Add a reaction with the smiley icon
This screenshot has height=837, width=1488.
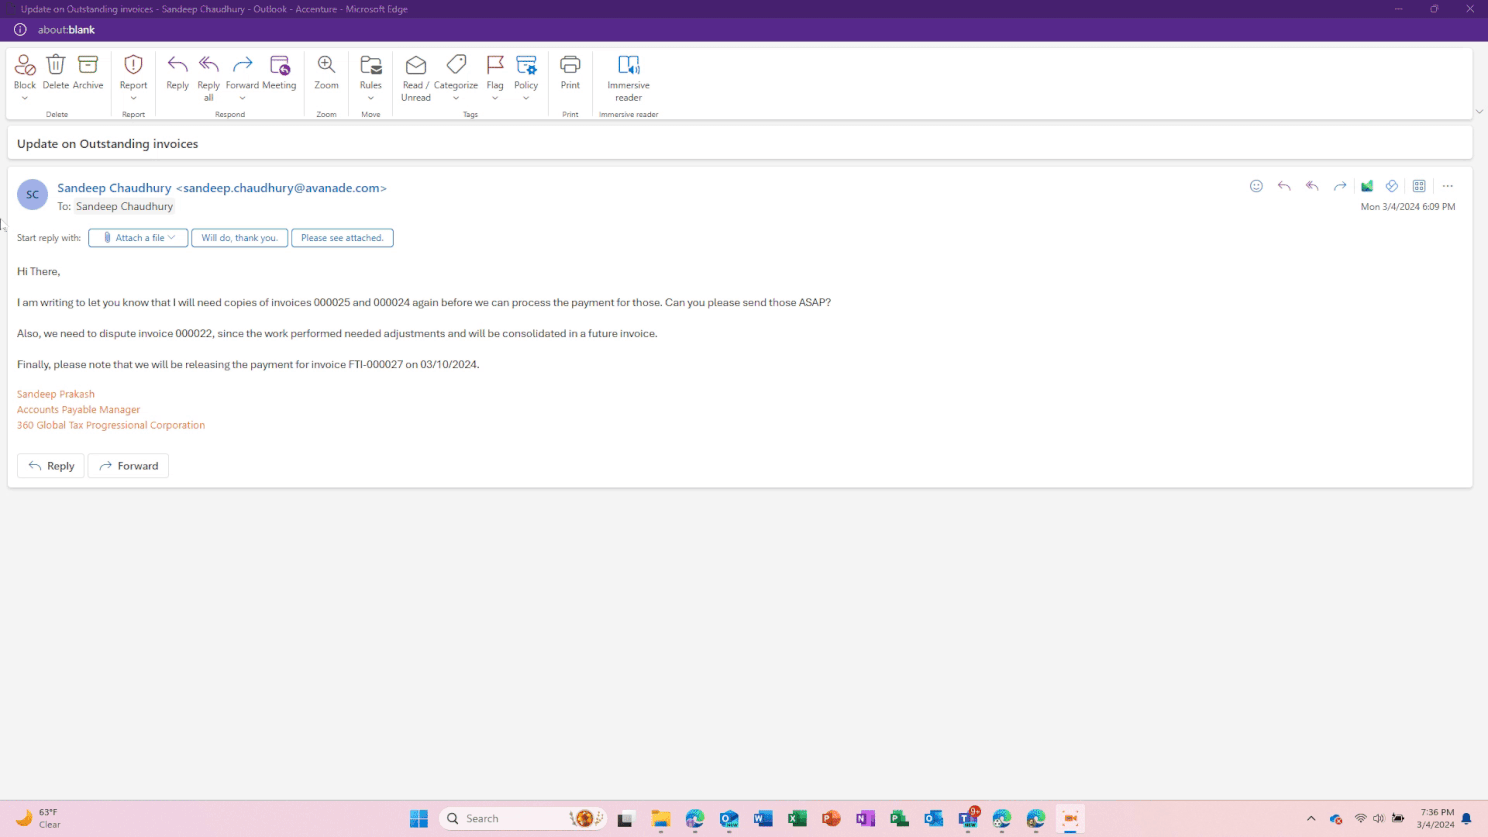pos(1256,186)
